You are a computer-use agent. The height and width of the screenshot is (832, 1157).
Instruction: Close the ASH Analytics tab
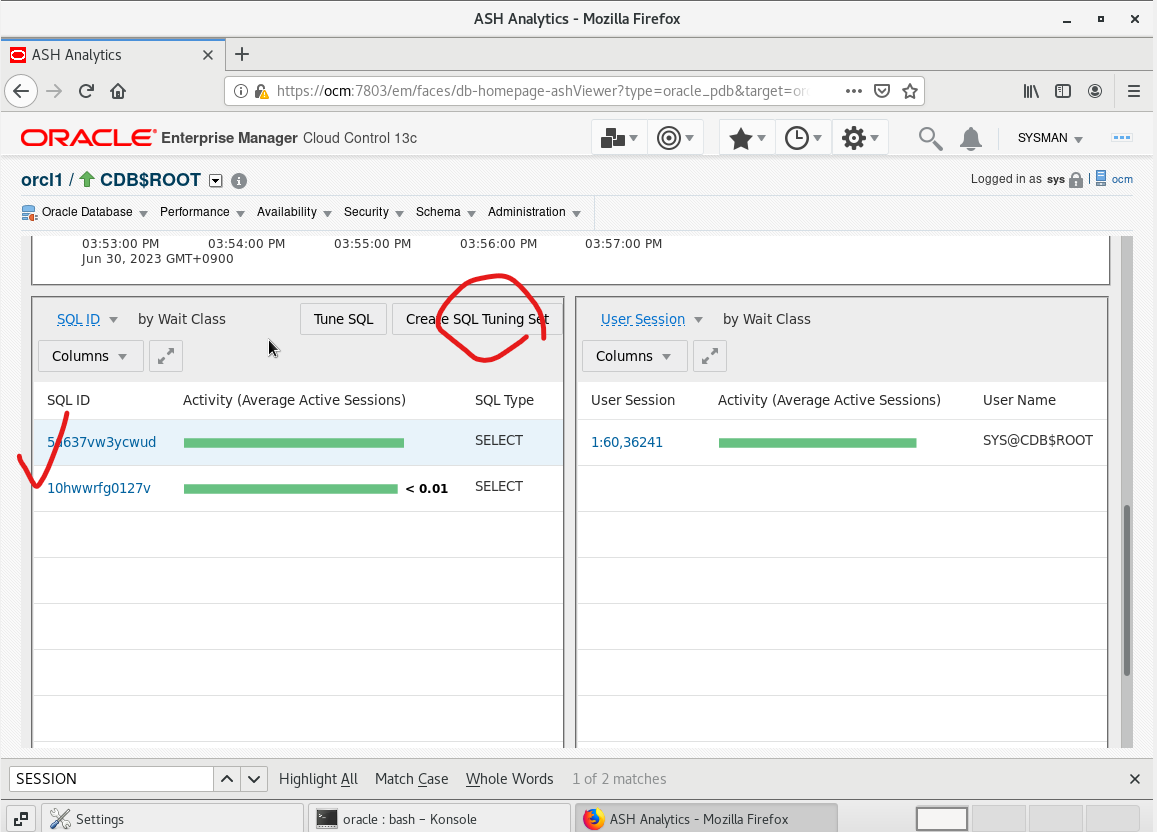click(208, 55)
